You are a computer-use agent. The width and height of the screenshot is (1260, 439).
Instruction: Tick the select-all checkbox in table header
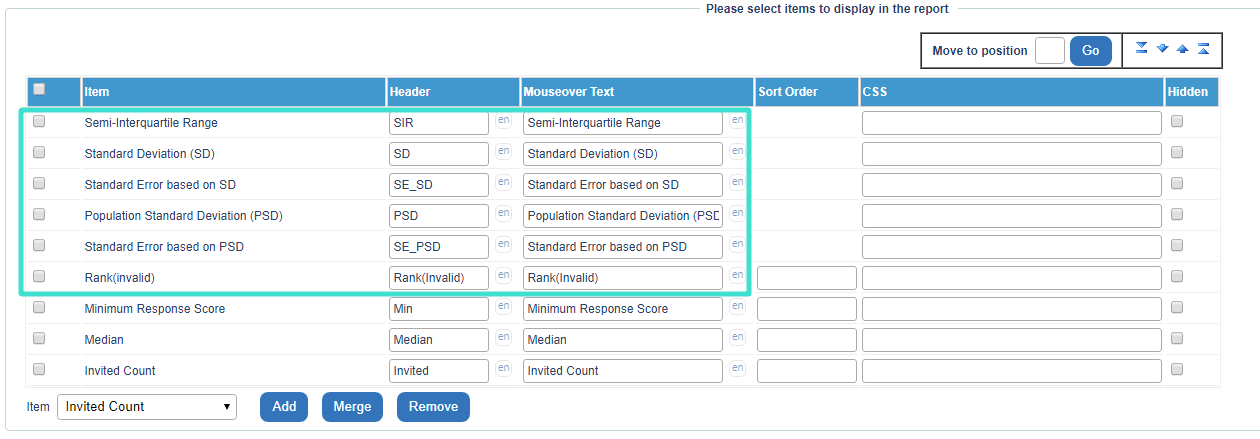39,89
